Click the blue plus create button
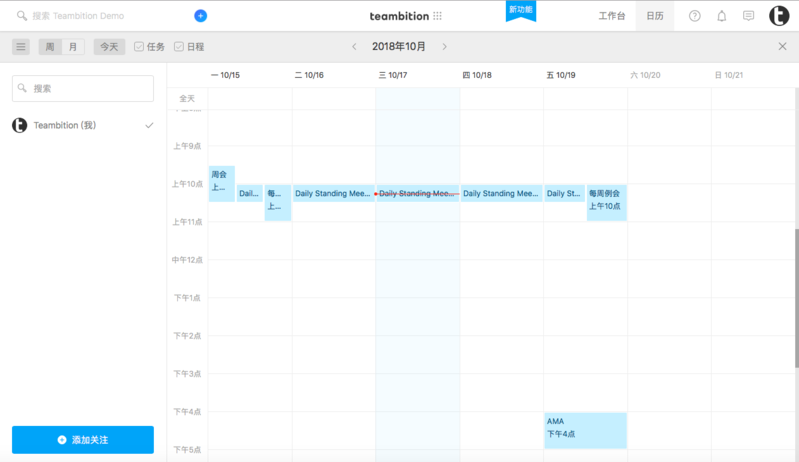This screenshot has height=462, width=799. (201, 16)
